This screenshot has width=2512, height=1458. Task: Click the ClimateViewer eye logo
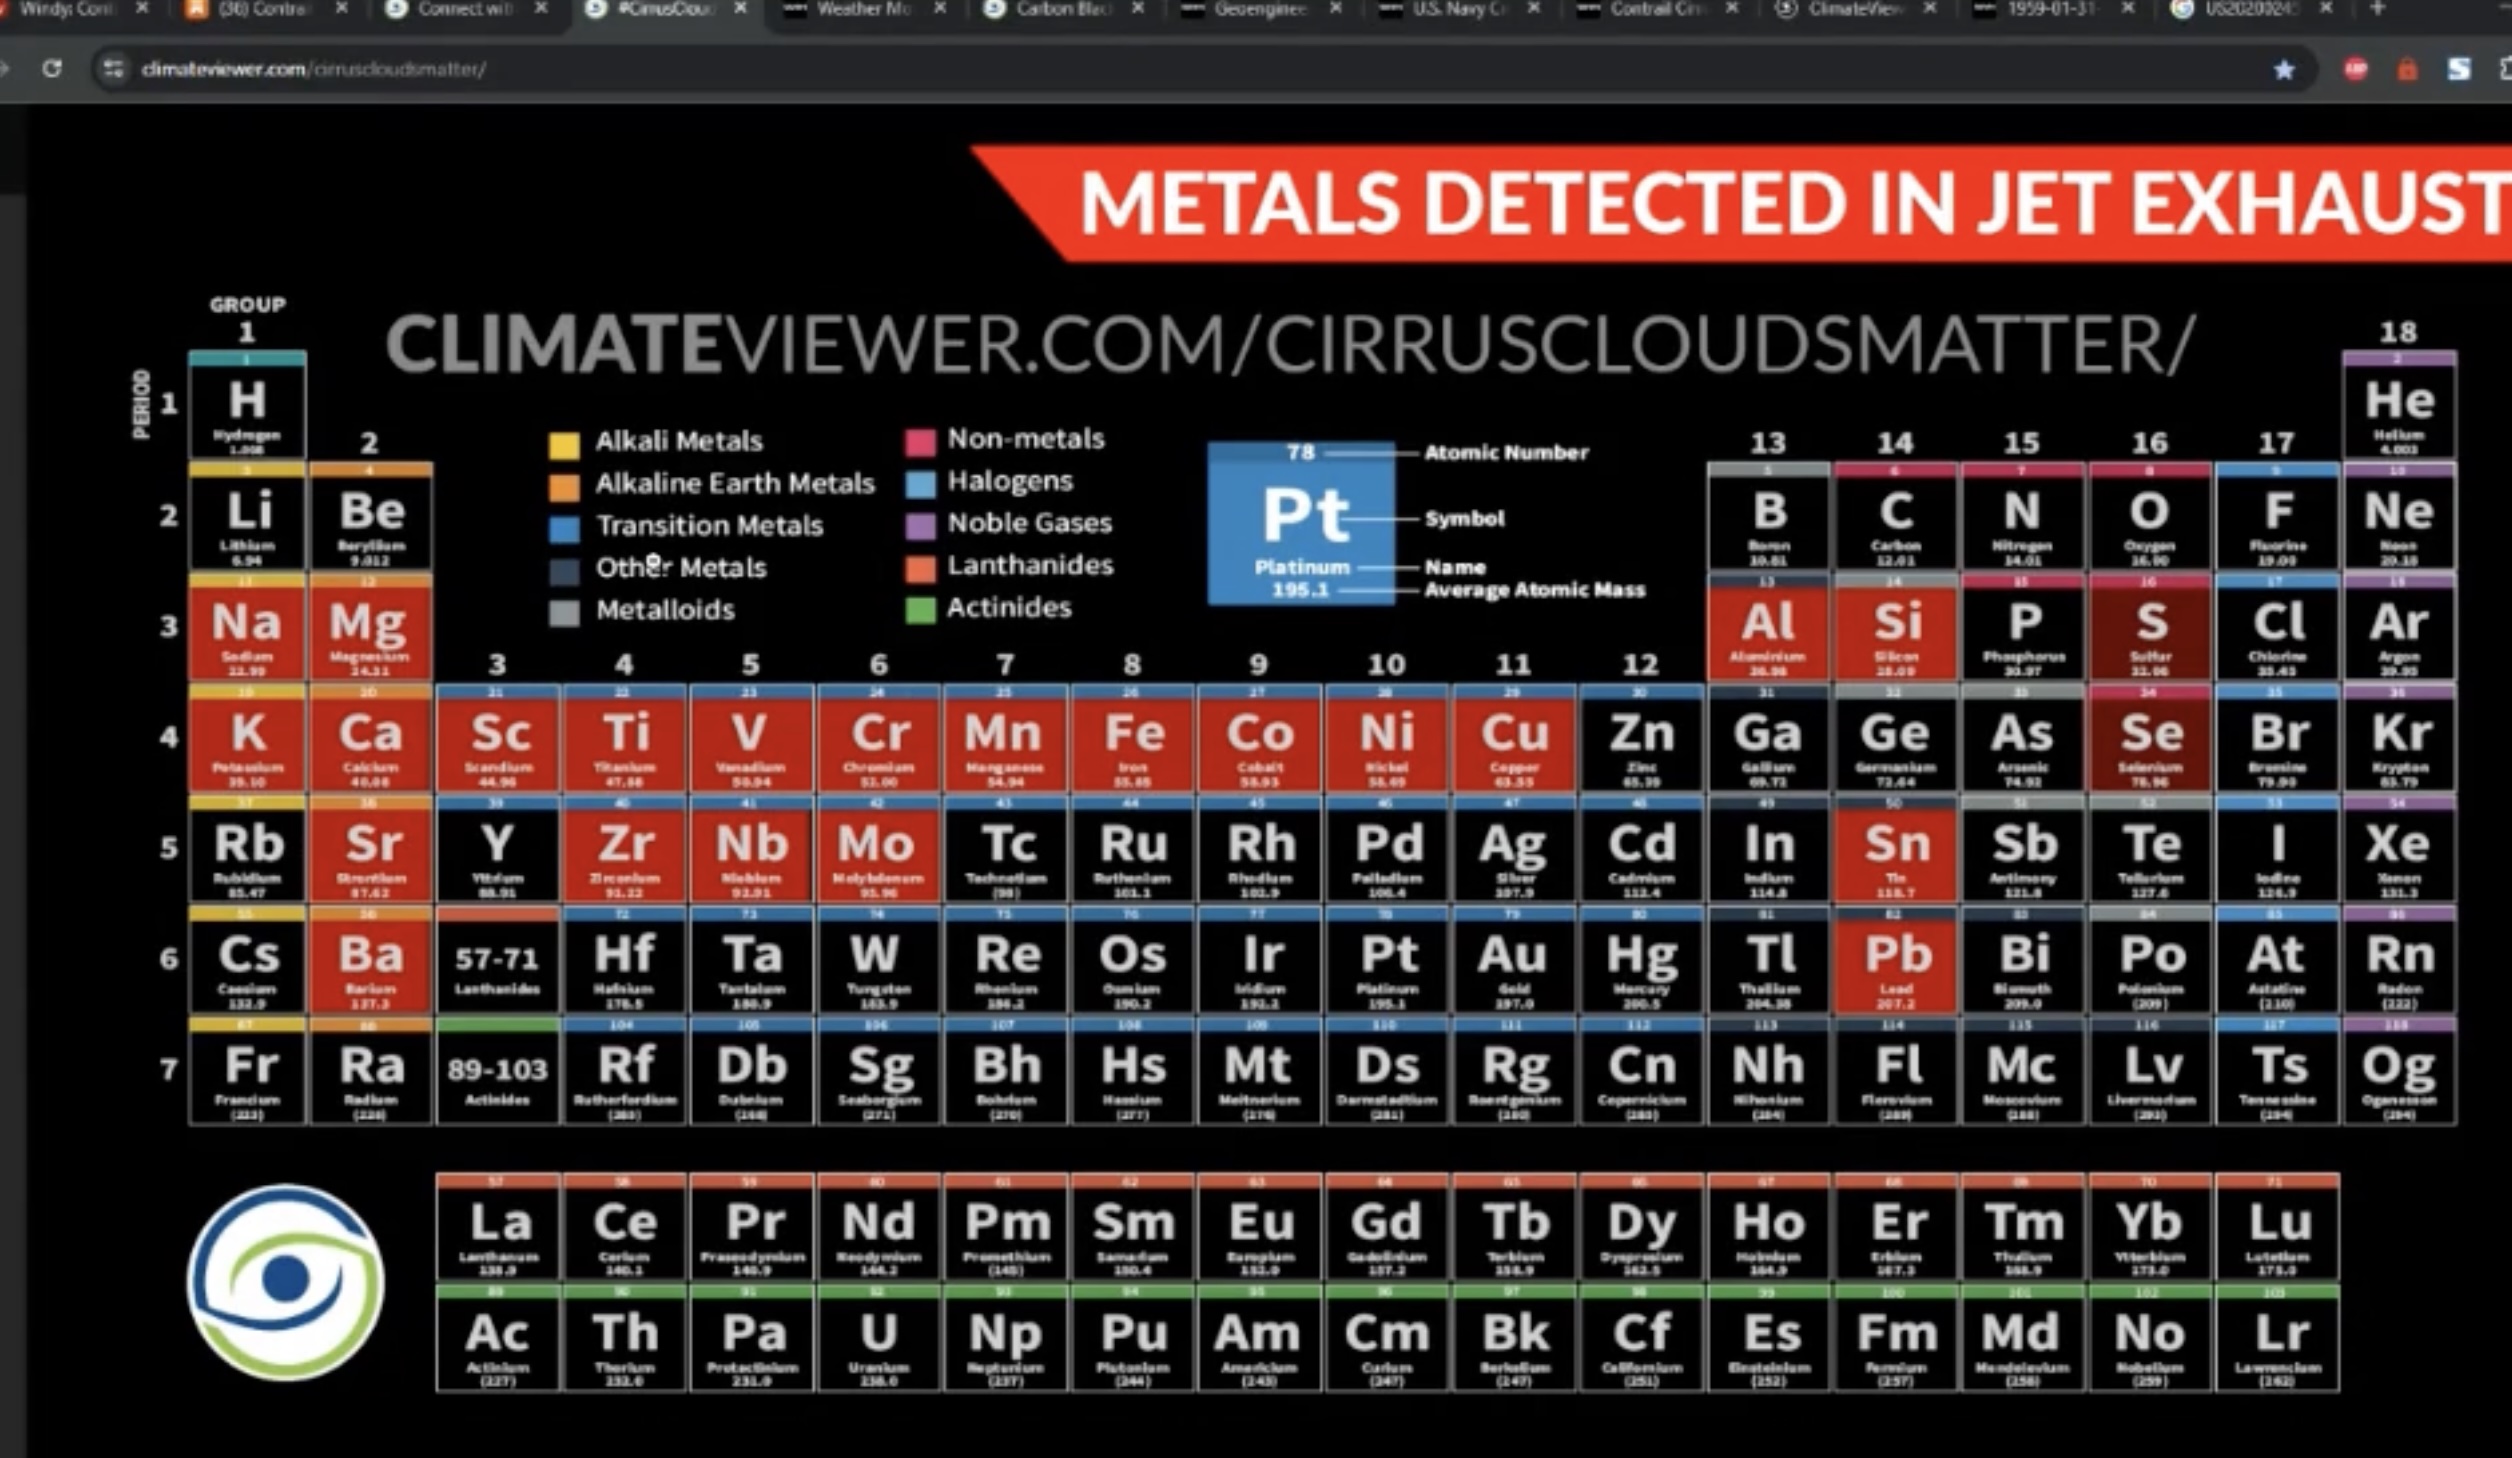285,1281
